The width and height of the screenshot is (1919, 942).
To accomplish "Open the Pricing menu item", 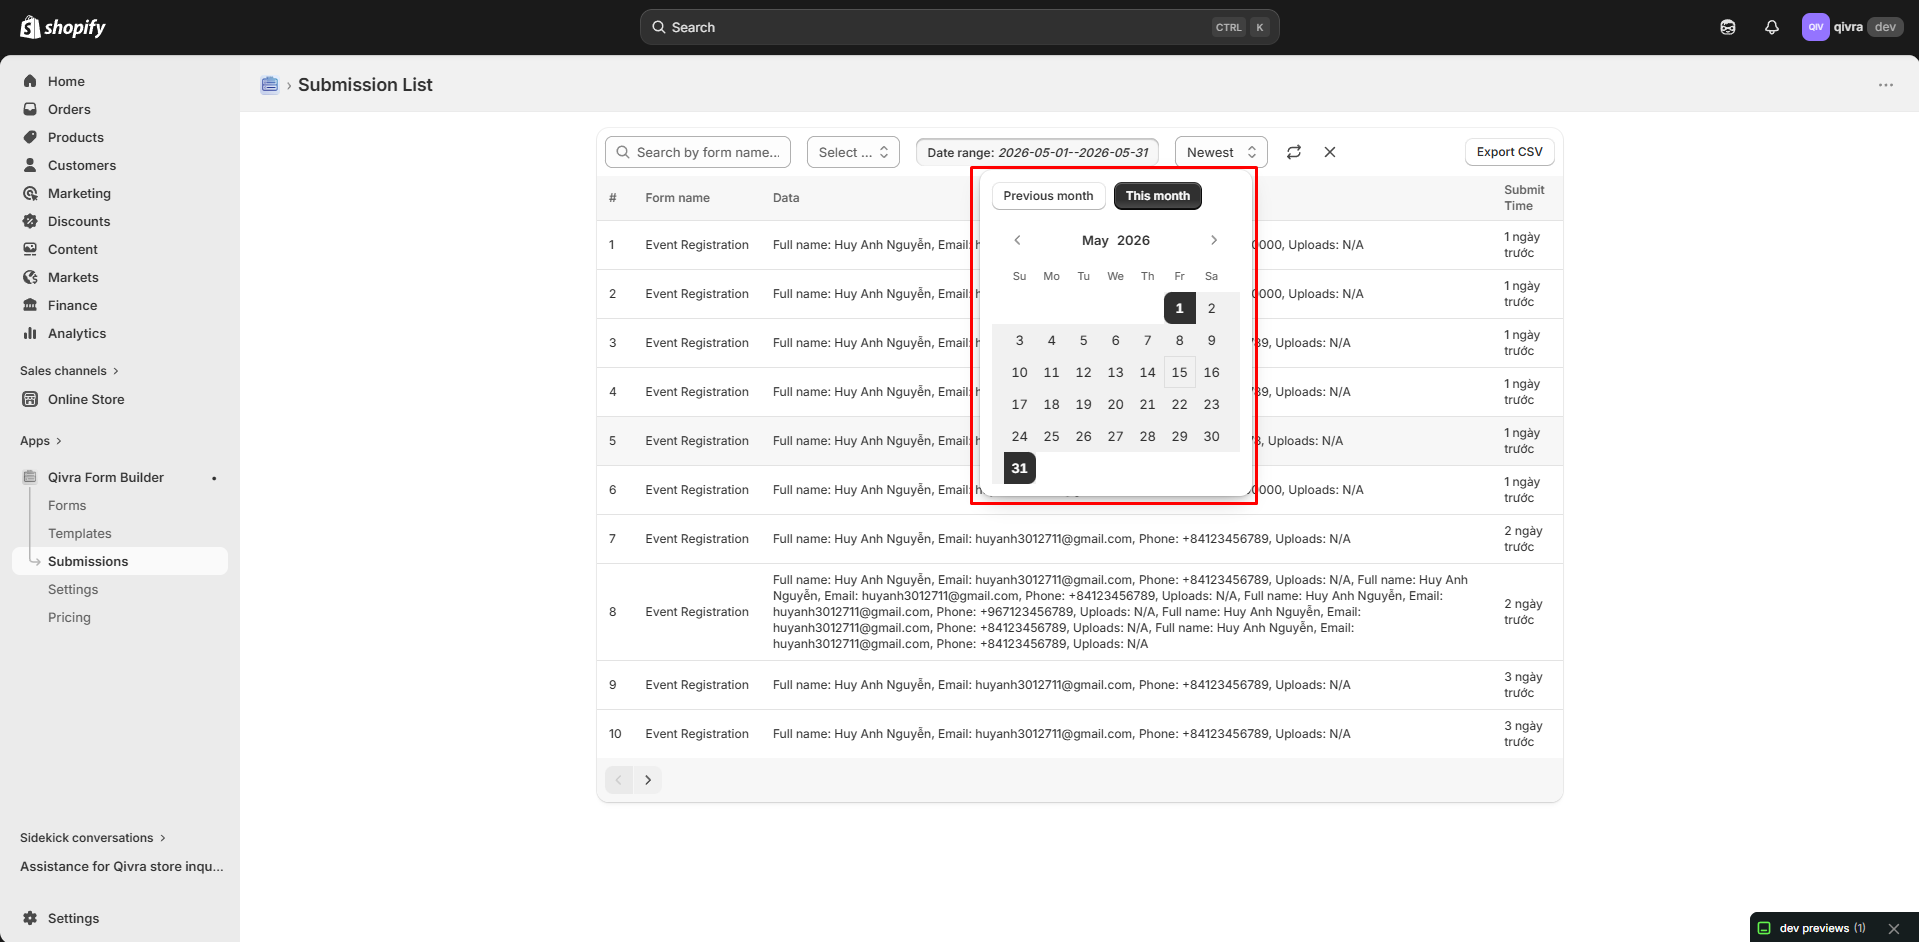I will coord(69,617).
